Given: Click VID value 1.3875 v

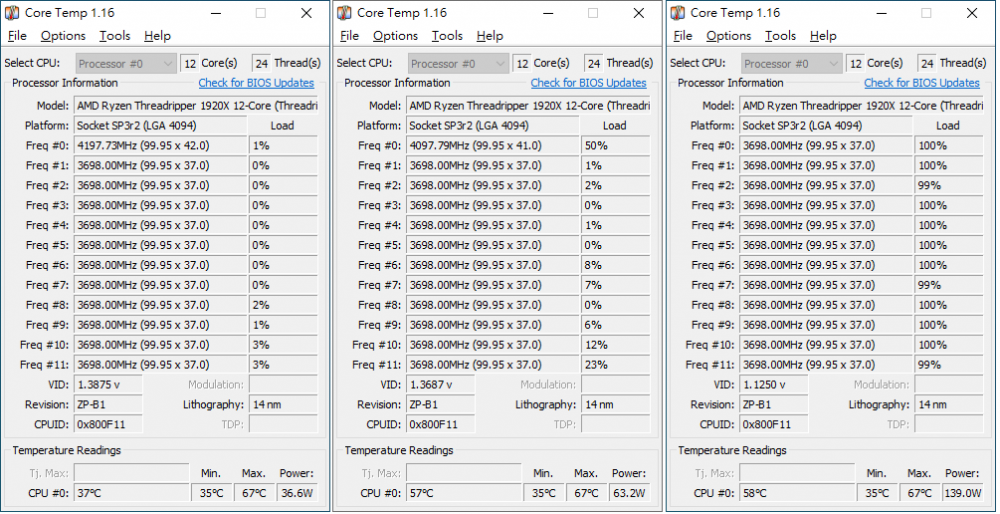Looking at the screenshot, I should click(x=108, y=385).
